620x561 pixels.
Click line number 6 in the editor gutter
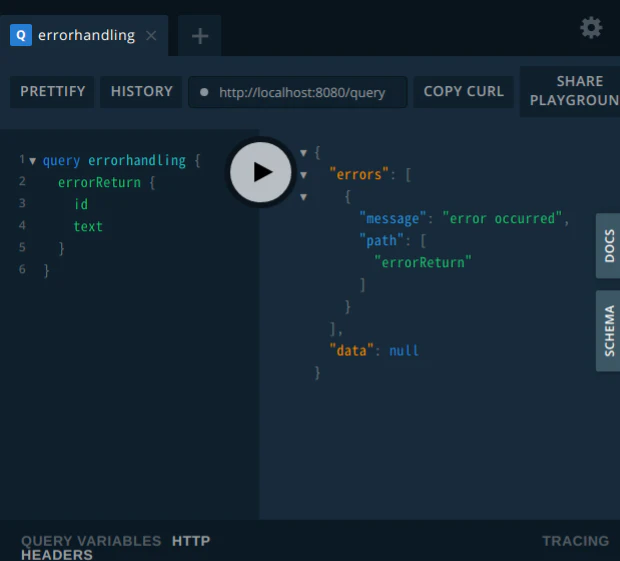point(22,269)
